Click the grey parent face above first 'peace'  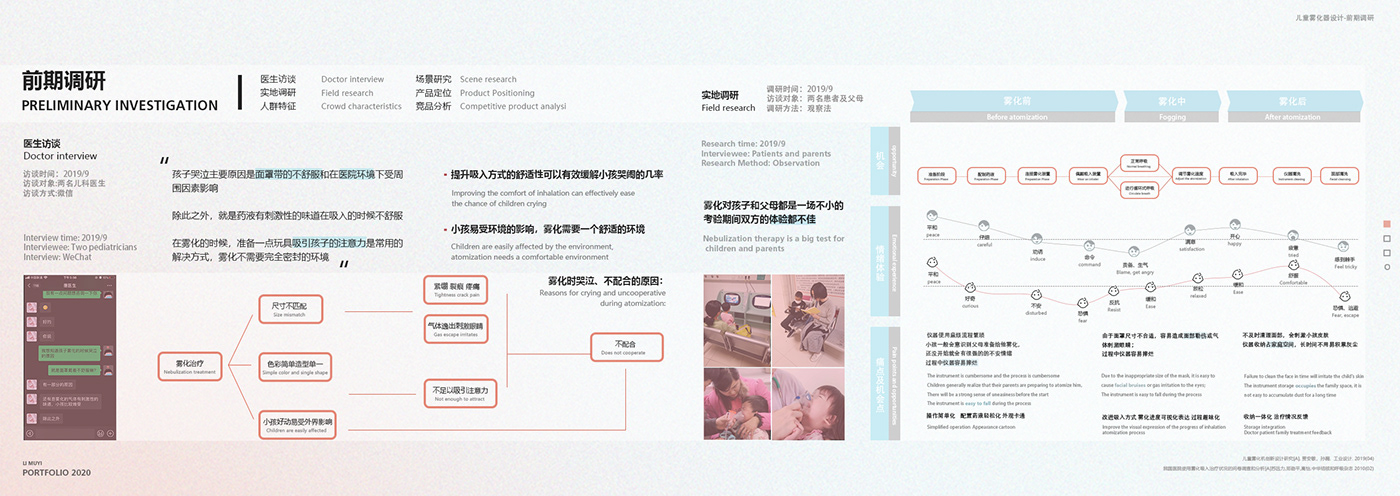coord(932,215)
